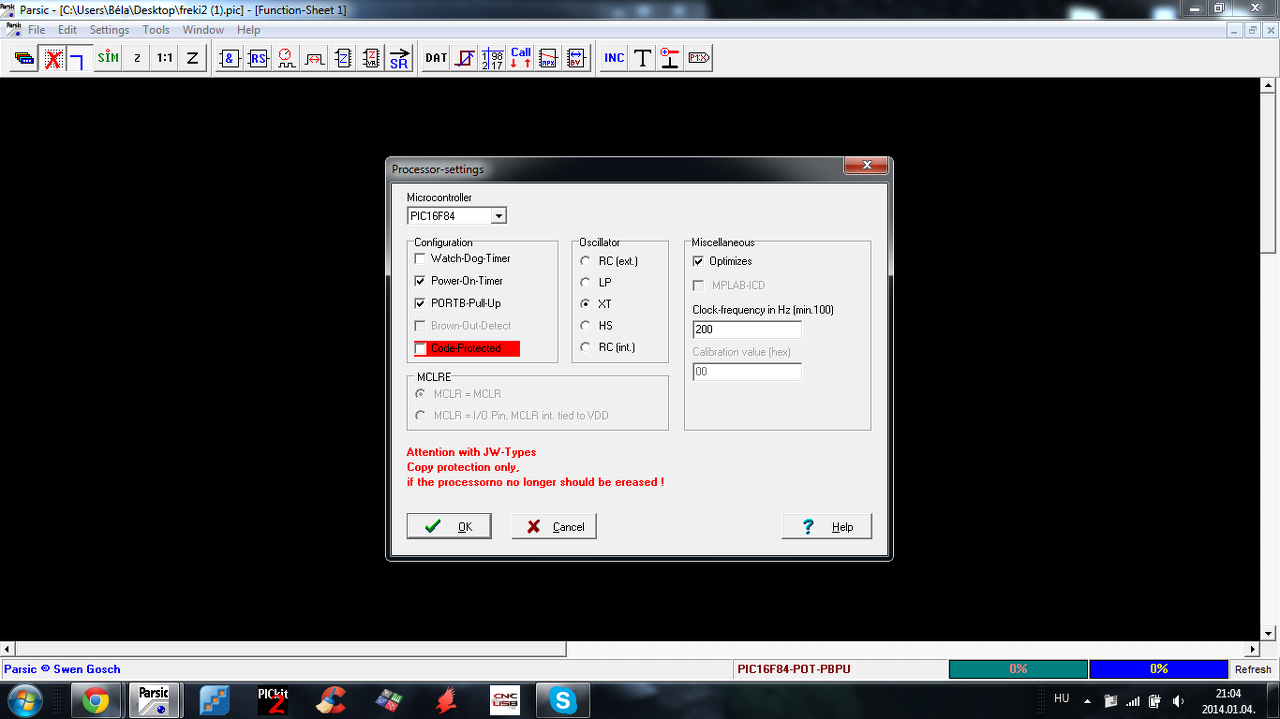1280x719 pixels.
Task: Open the Windows Start menu
Action: pyautogui.click(x=24, y=699)
